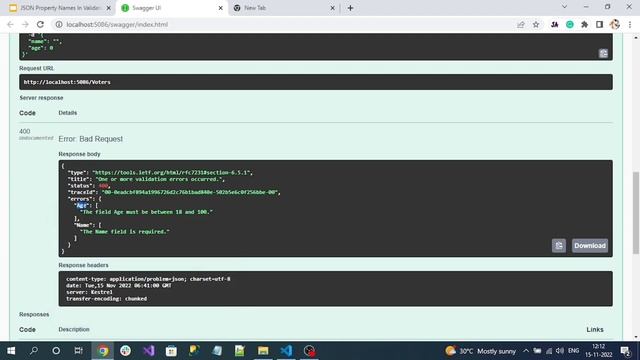This screenshot has width=640, height=360.
Task: Go back to previous page
Action: 10,24
